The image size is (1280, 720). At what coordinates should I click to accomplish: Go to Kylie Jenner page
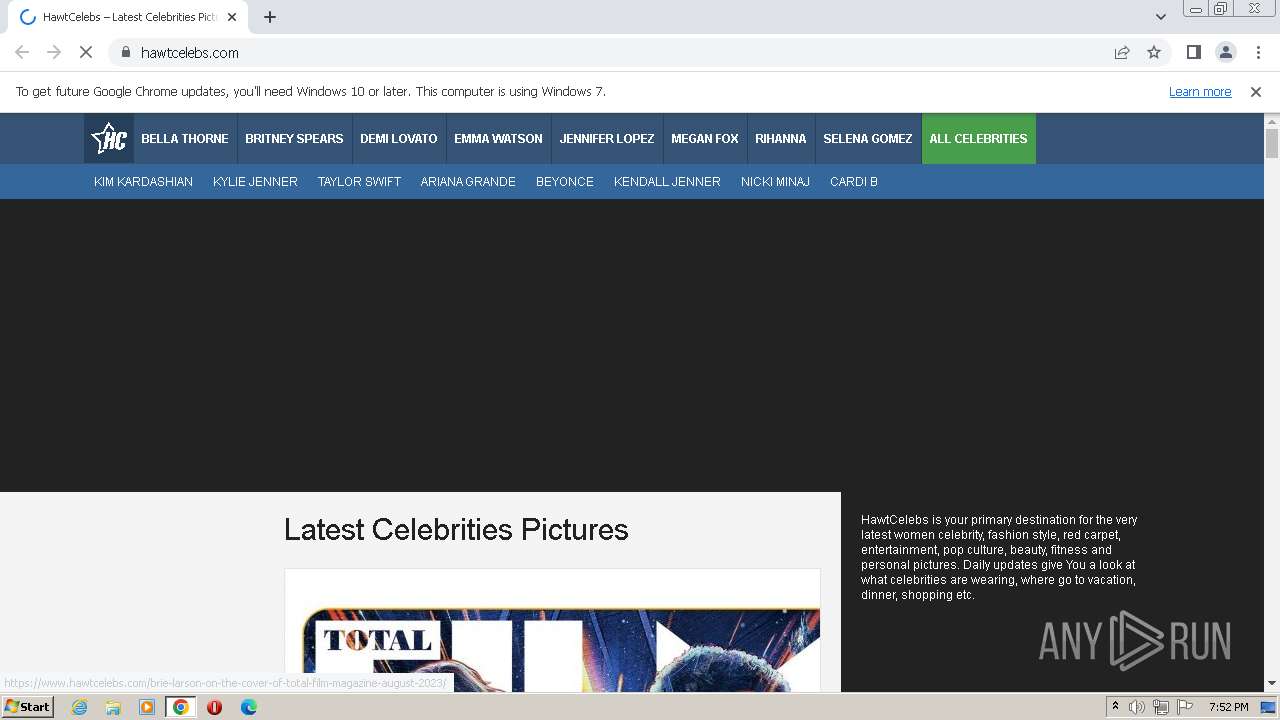click(x=255, y=182)
